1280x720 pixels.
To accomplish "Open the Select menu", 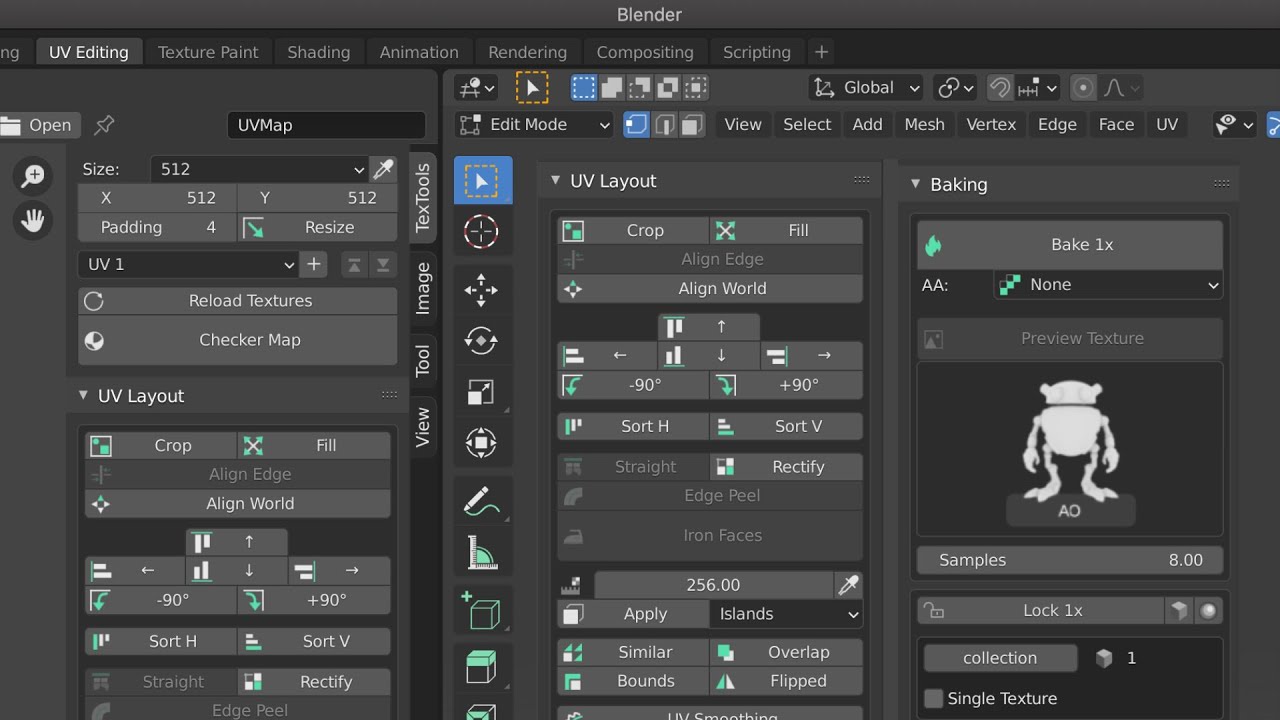I will [x=807, y=124].
